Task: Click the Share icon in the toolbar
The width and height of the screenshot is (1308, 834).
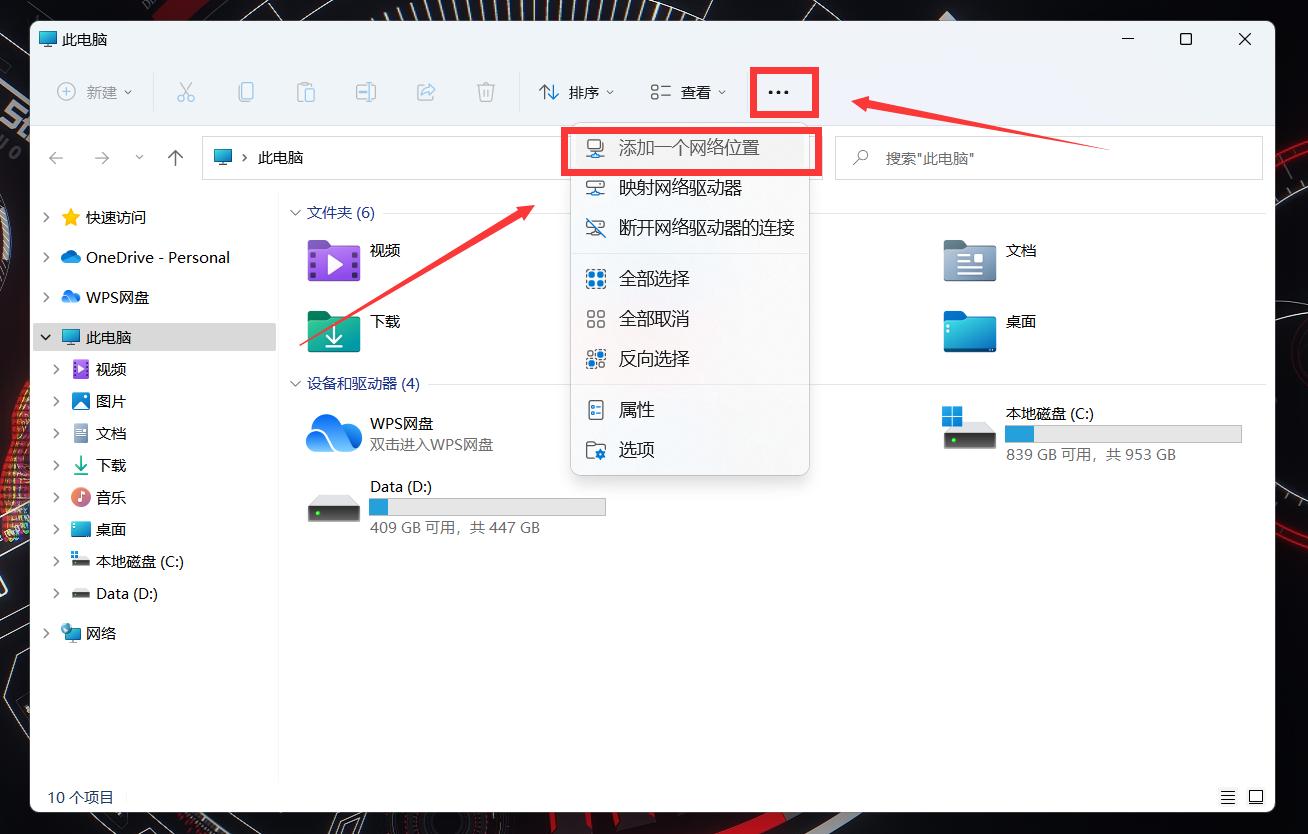Action: tap(426, 91)
